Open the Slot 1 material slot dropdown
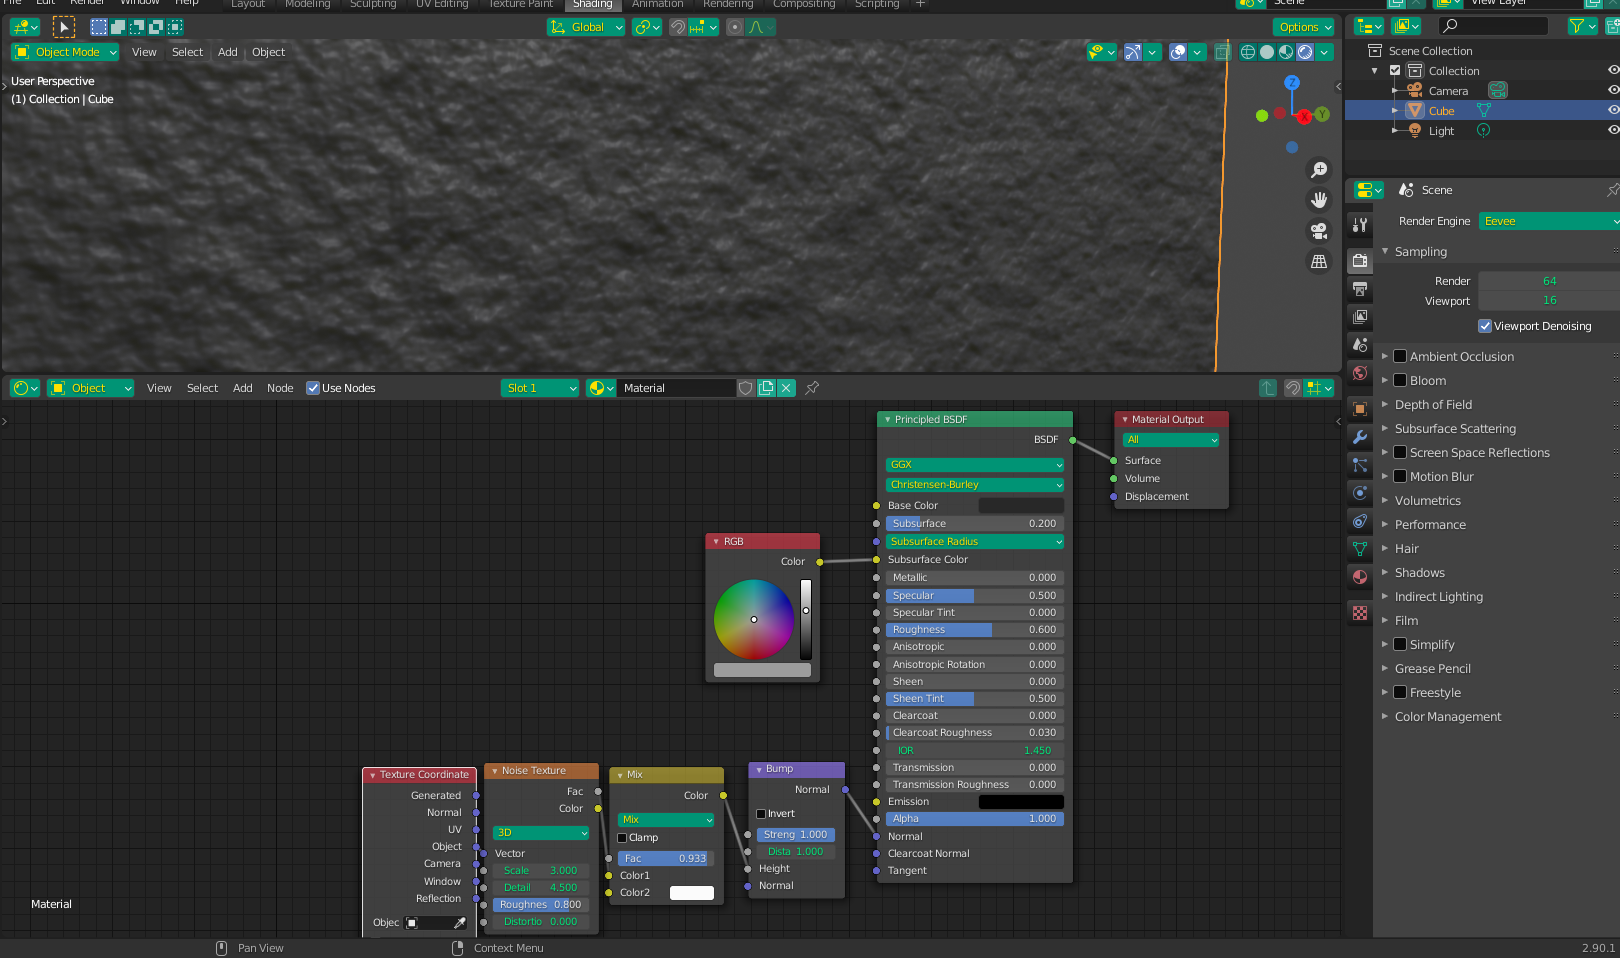The image size is (1620, 958). pyautogui.click(x=540, y=388)
